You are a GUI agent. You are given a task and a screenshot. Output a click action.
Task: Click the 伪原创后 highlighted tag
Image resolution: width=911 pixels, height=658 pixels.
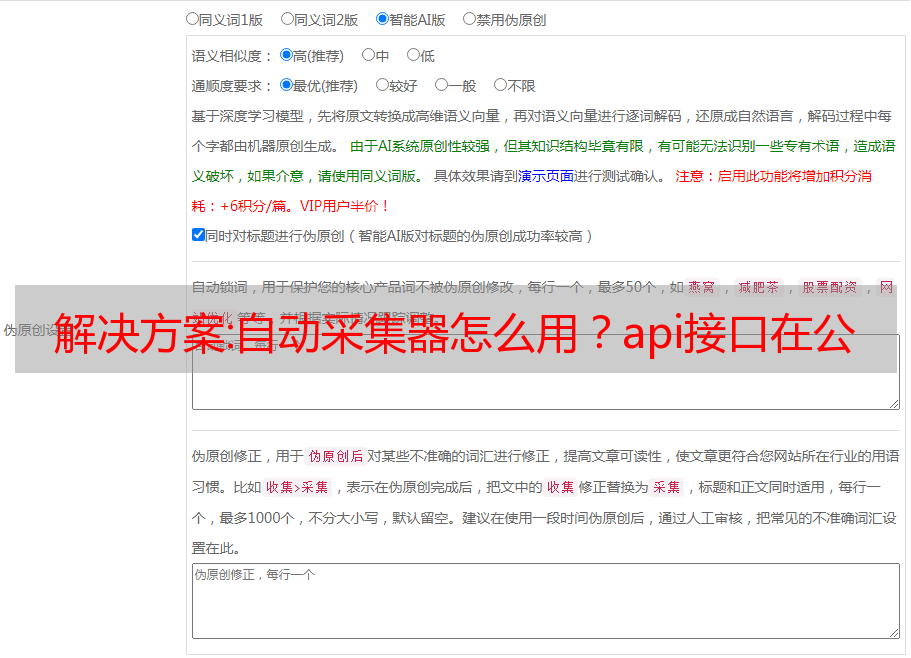coord(336,456)
